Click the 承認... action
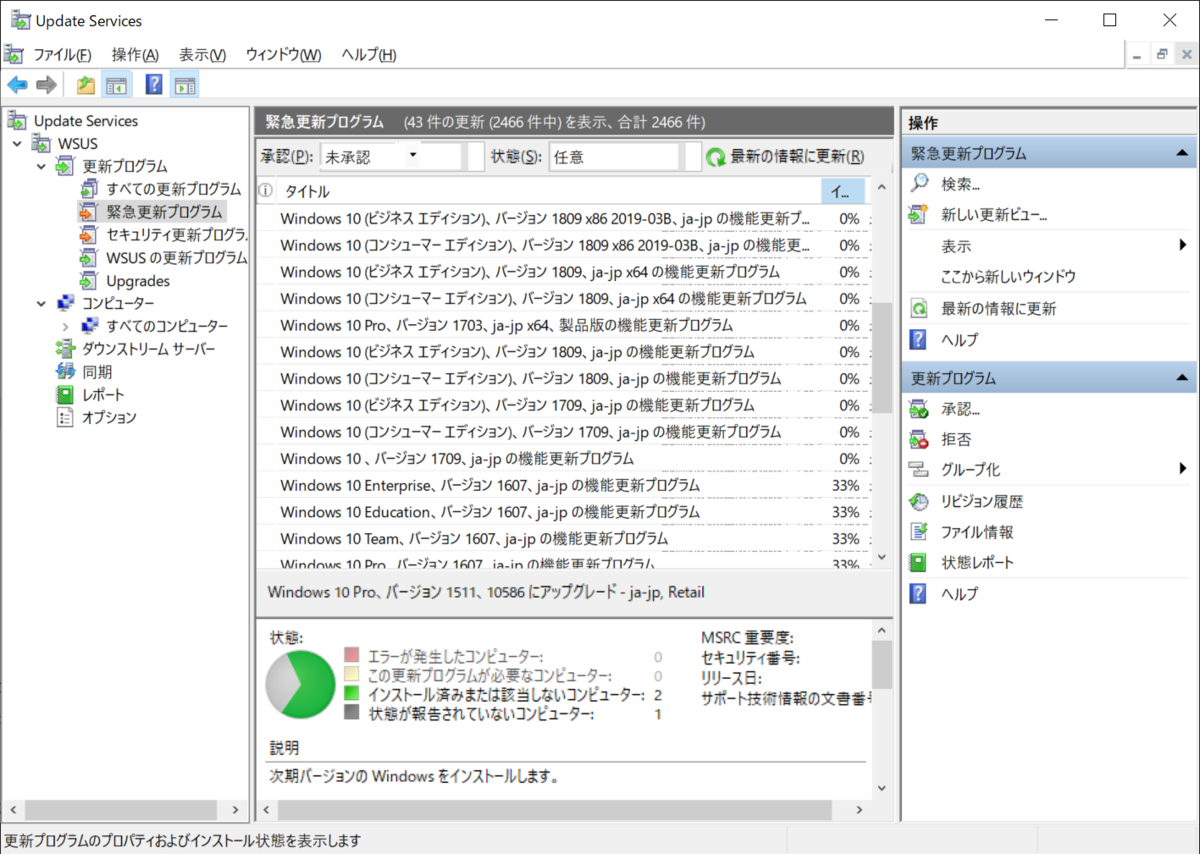 (x=960, y=409)
